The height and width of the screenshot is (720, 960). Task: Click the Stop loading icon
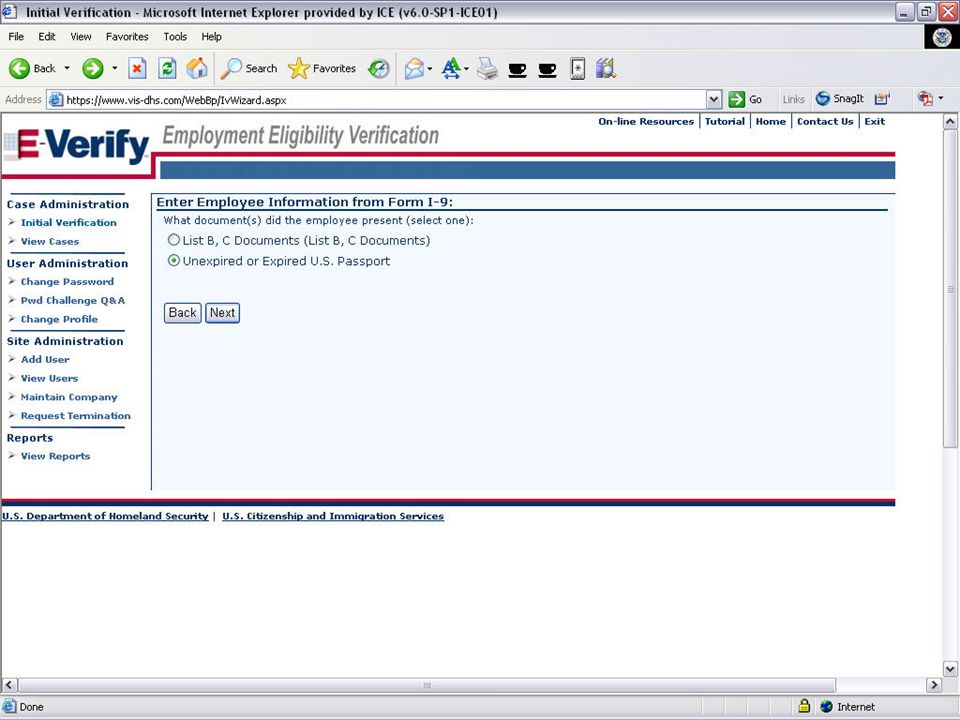tap(137, 69)
